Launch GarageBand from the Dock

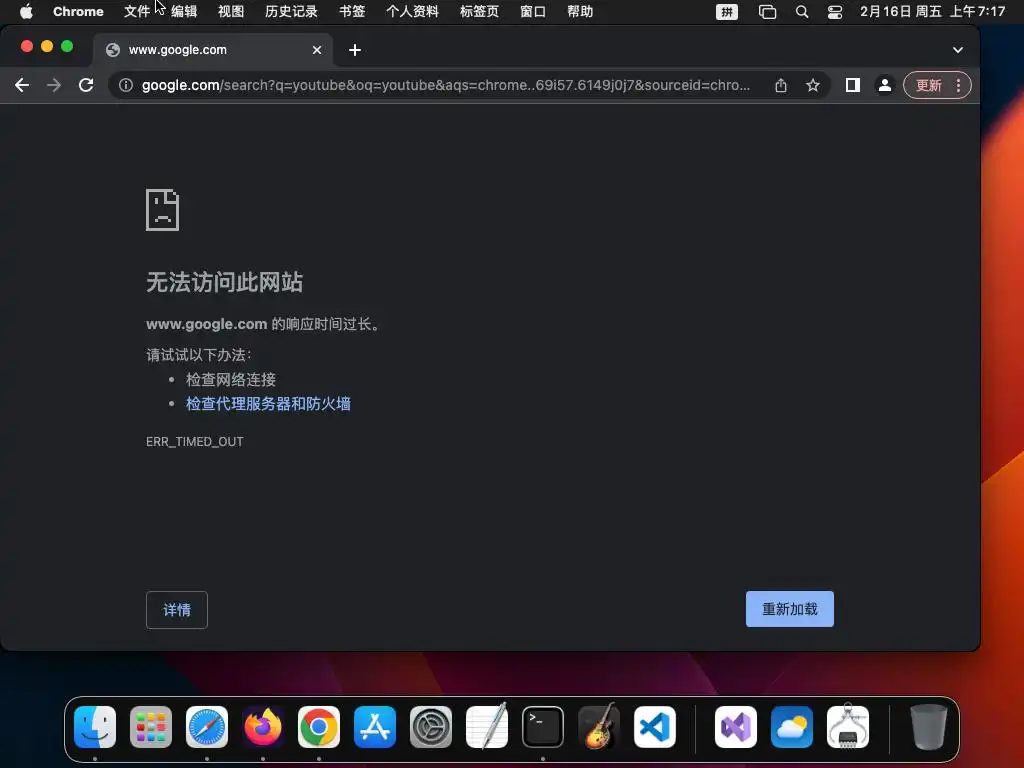599,726
